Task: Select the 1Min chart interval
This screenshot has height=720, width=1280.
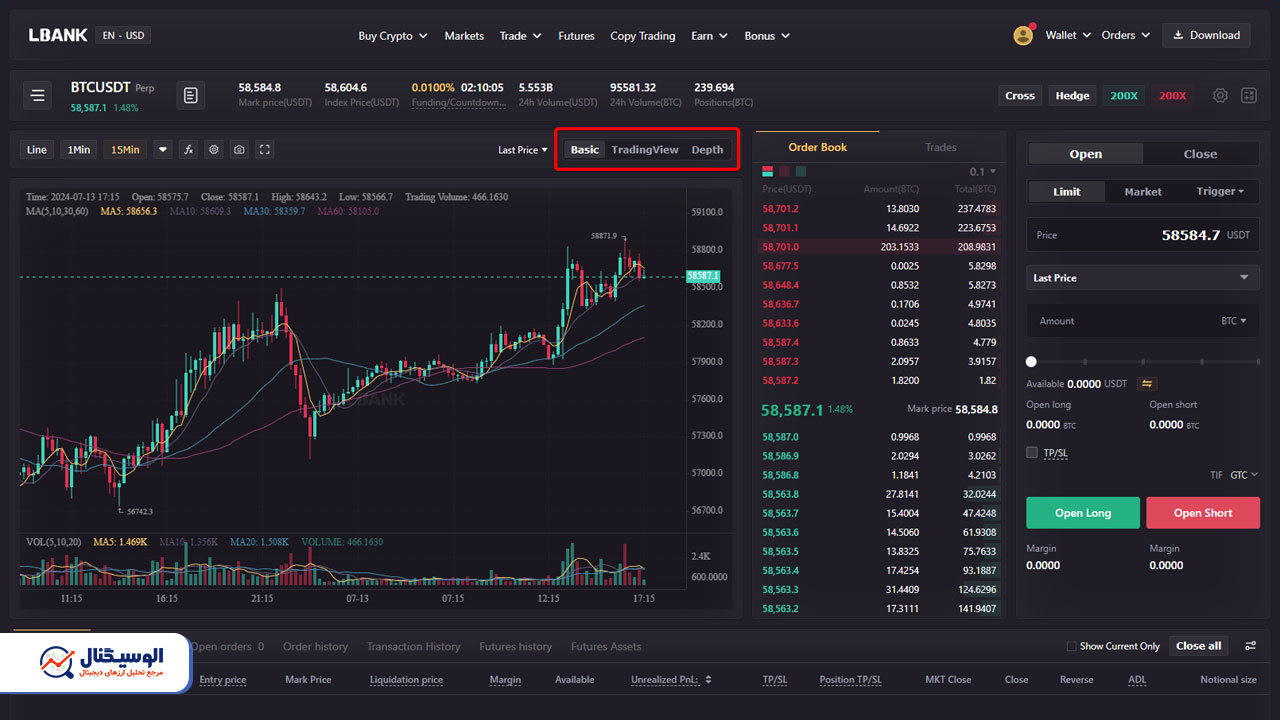Action: (x=79, y=150)
